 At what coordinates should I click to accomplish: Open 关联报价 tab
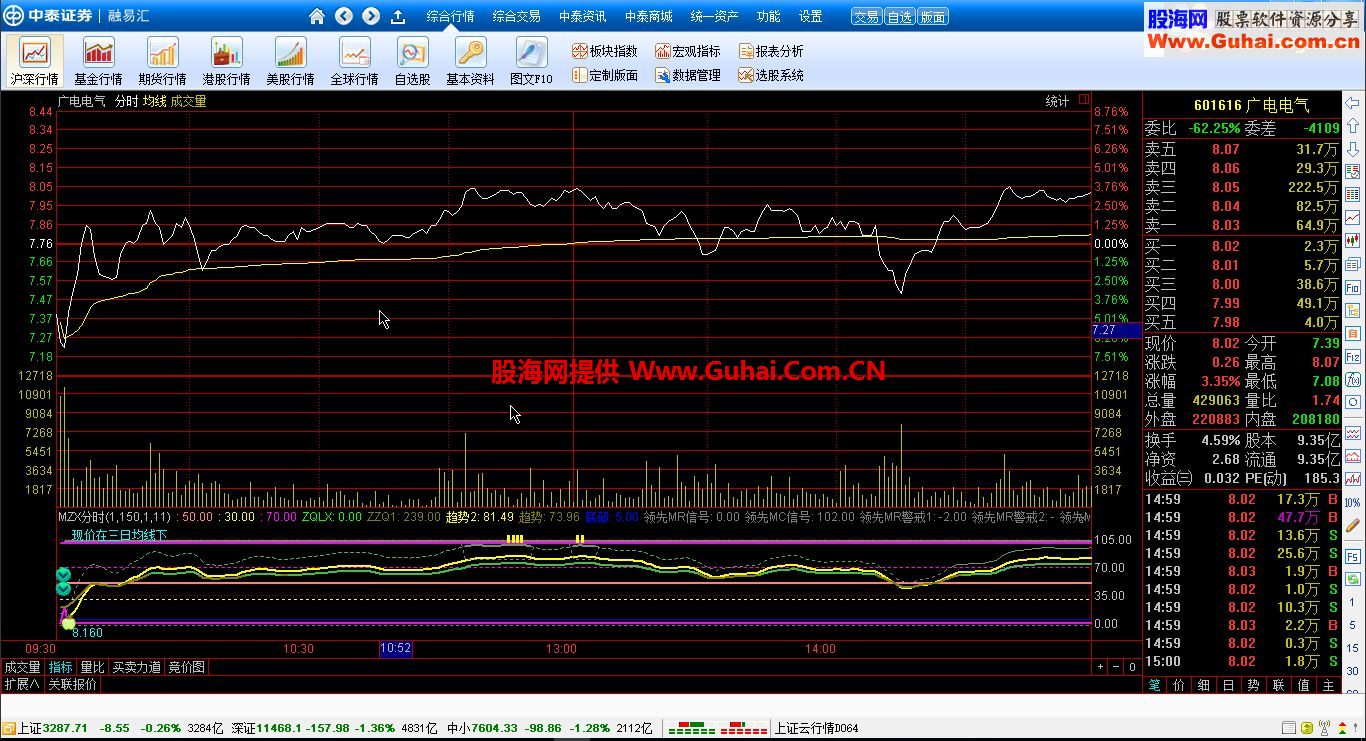pyautogui.click(x=73, y=684)
